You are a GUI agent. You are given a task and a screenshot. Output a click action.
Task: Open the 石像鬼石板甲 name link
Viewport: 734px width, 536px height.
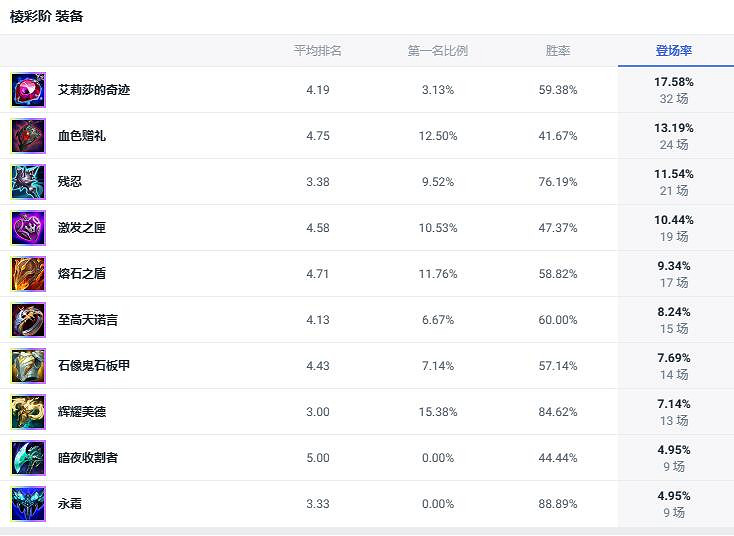94,366
